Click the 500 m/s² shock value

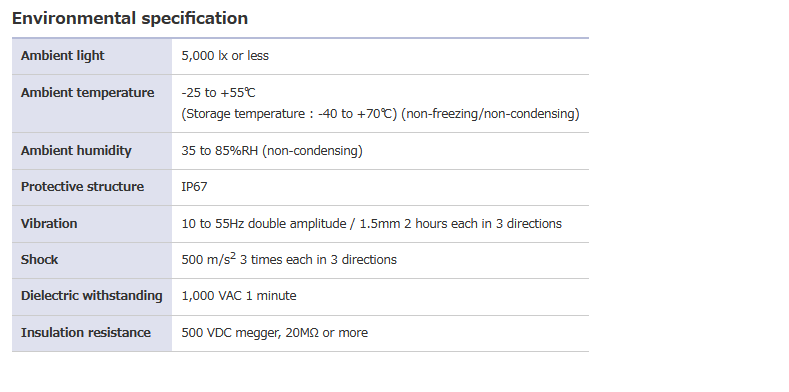click(x=289, y=260)
